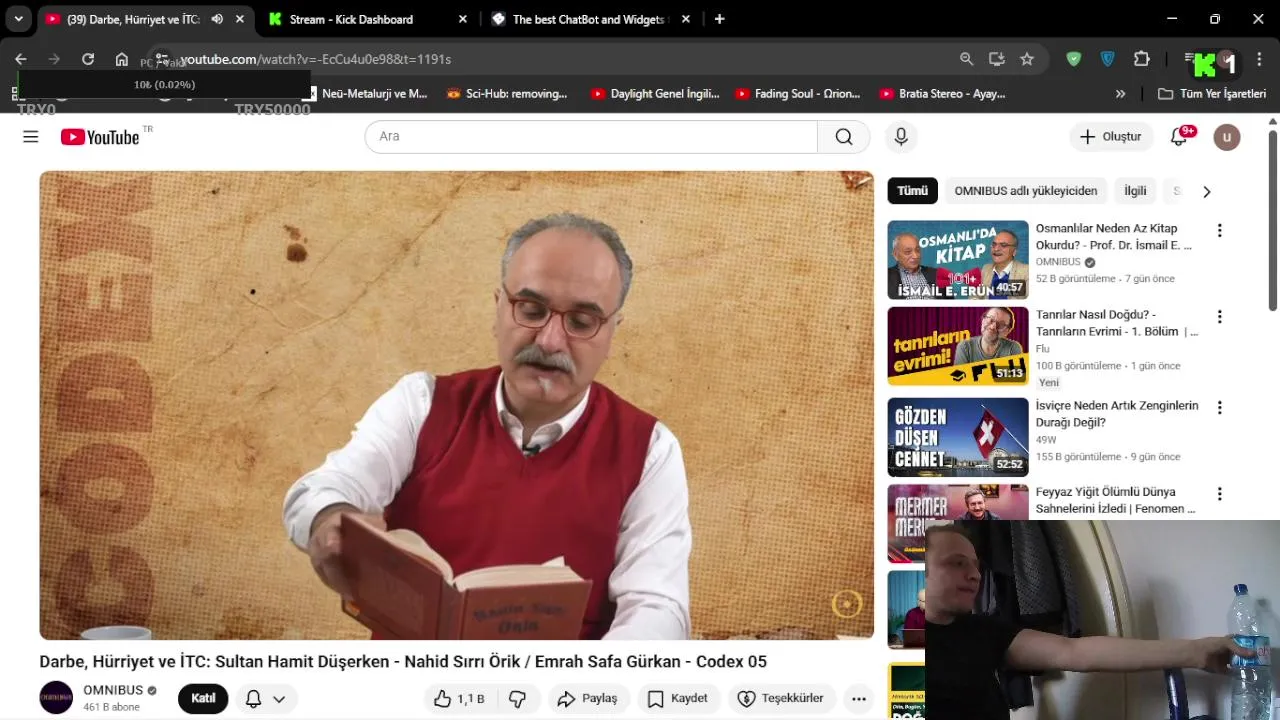Open Daylight Genel İngili bookmark
The height and width of the screenshot is (720, 1280).
[655, 94]
